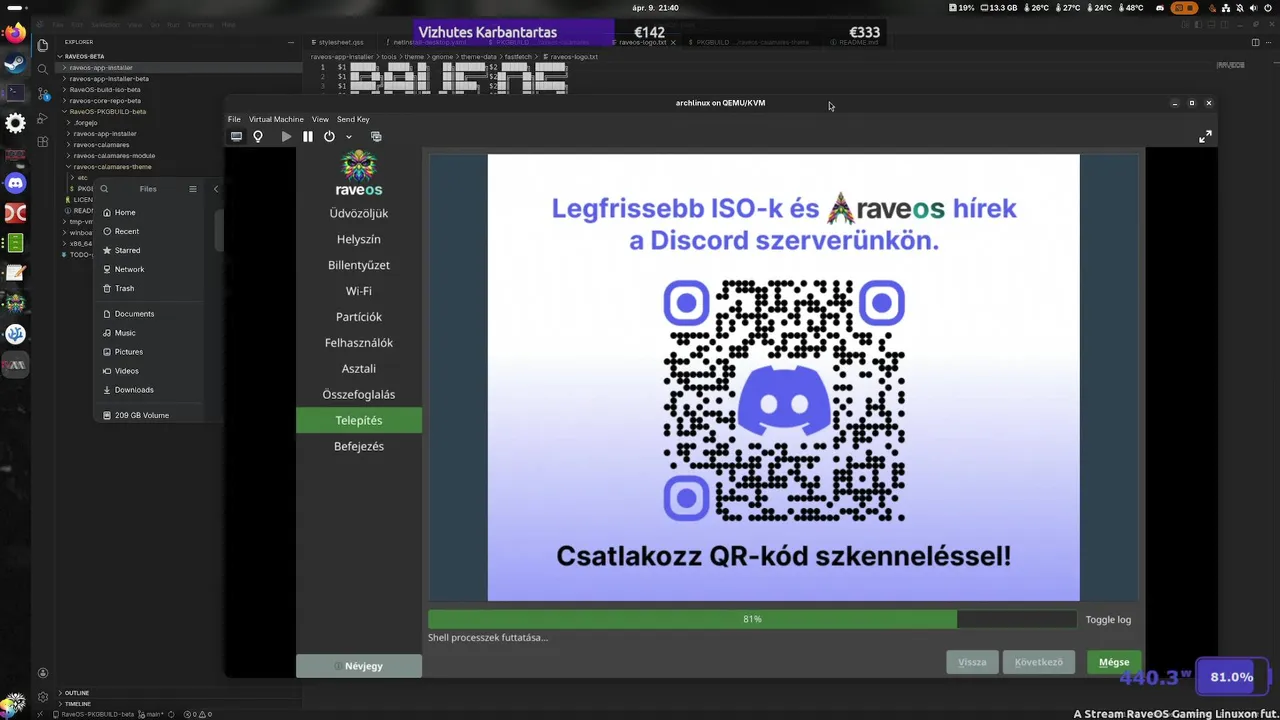Click main* branch in status bar
This screenshot has height=720, width=1280.
[x=151, y=714]
